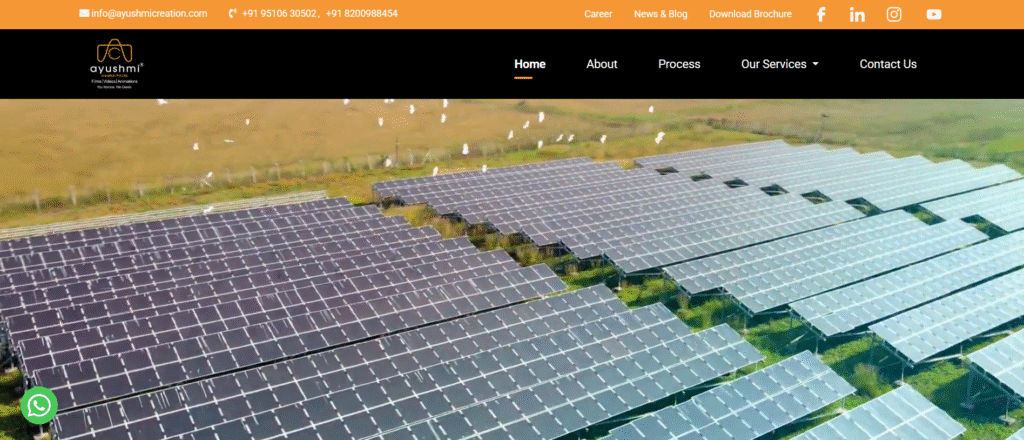Expand the Our Services dropdown arrow
Viewport: 1024px width, 440px height.
[815, 64]
